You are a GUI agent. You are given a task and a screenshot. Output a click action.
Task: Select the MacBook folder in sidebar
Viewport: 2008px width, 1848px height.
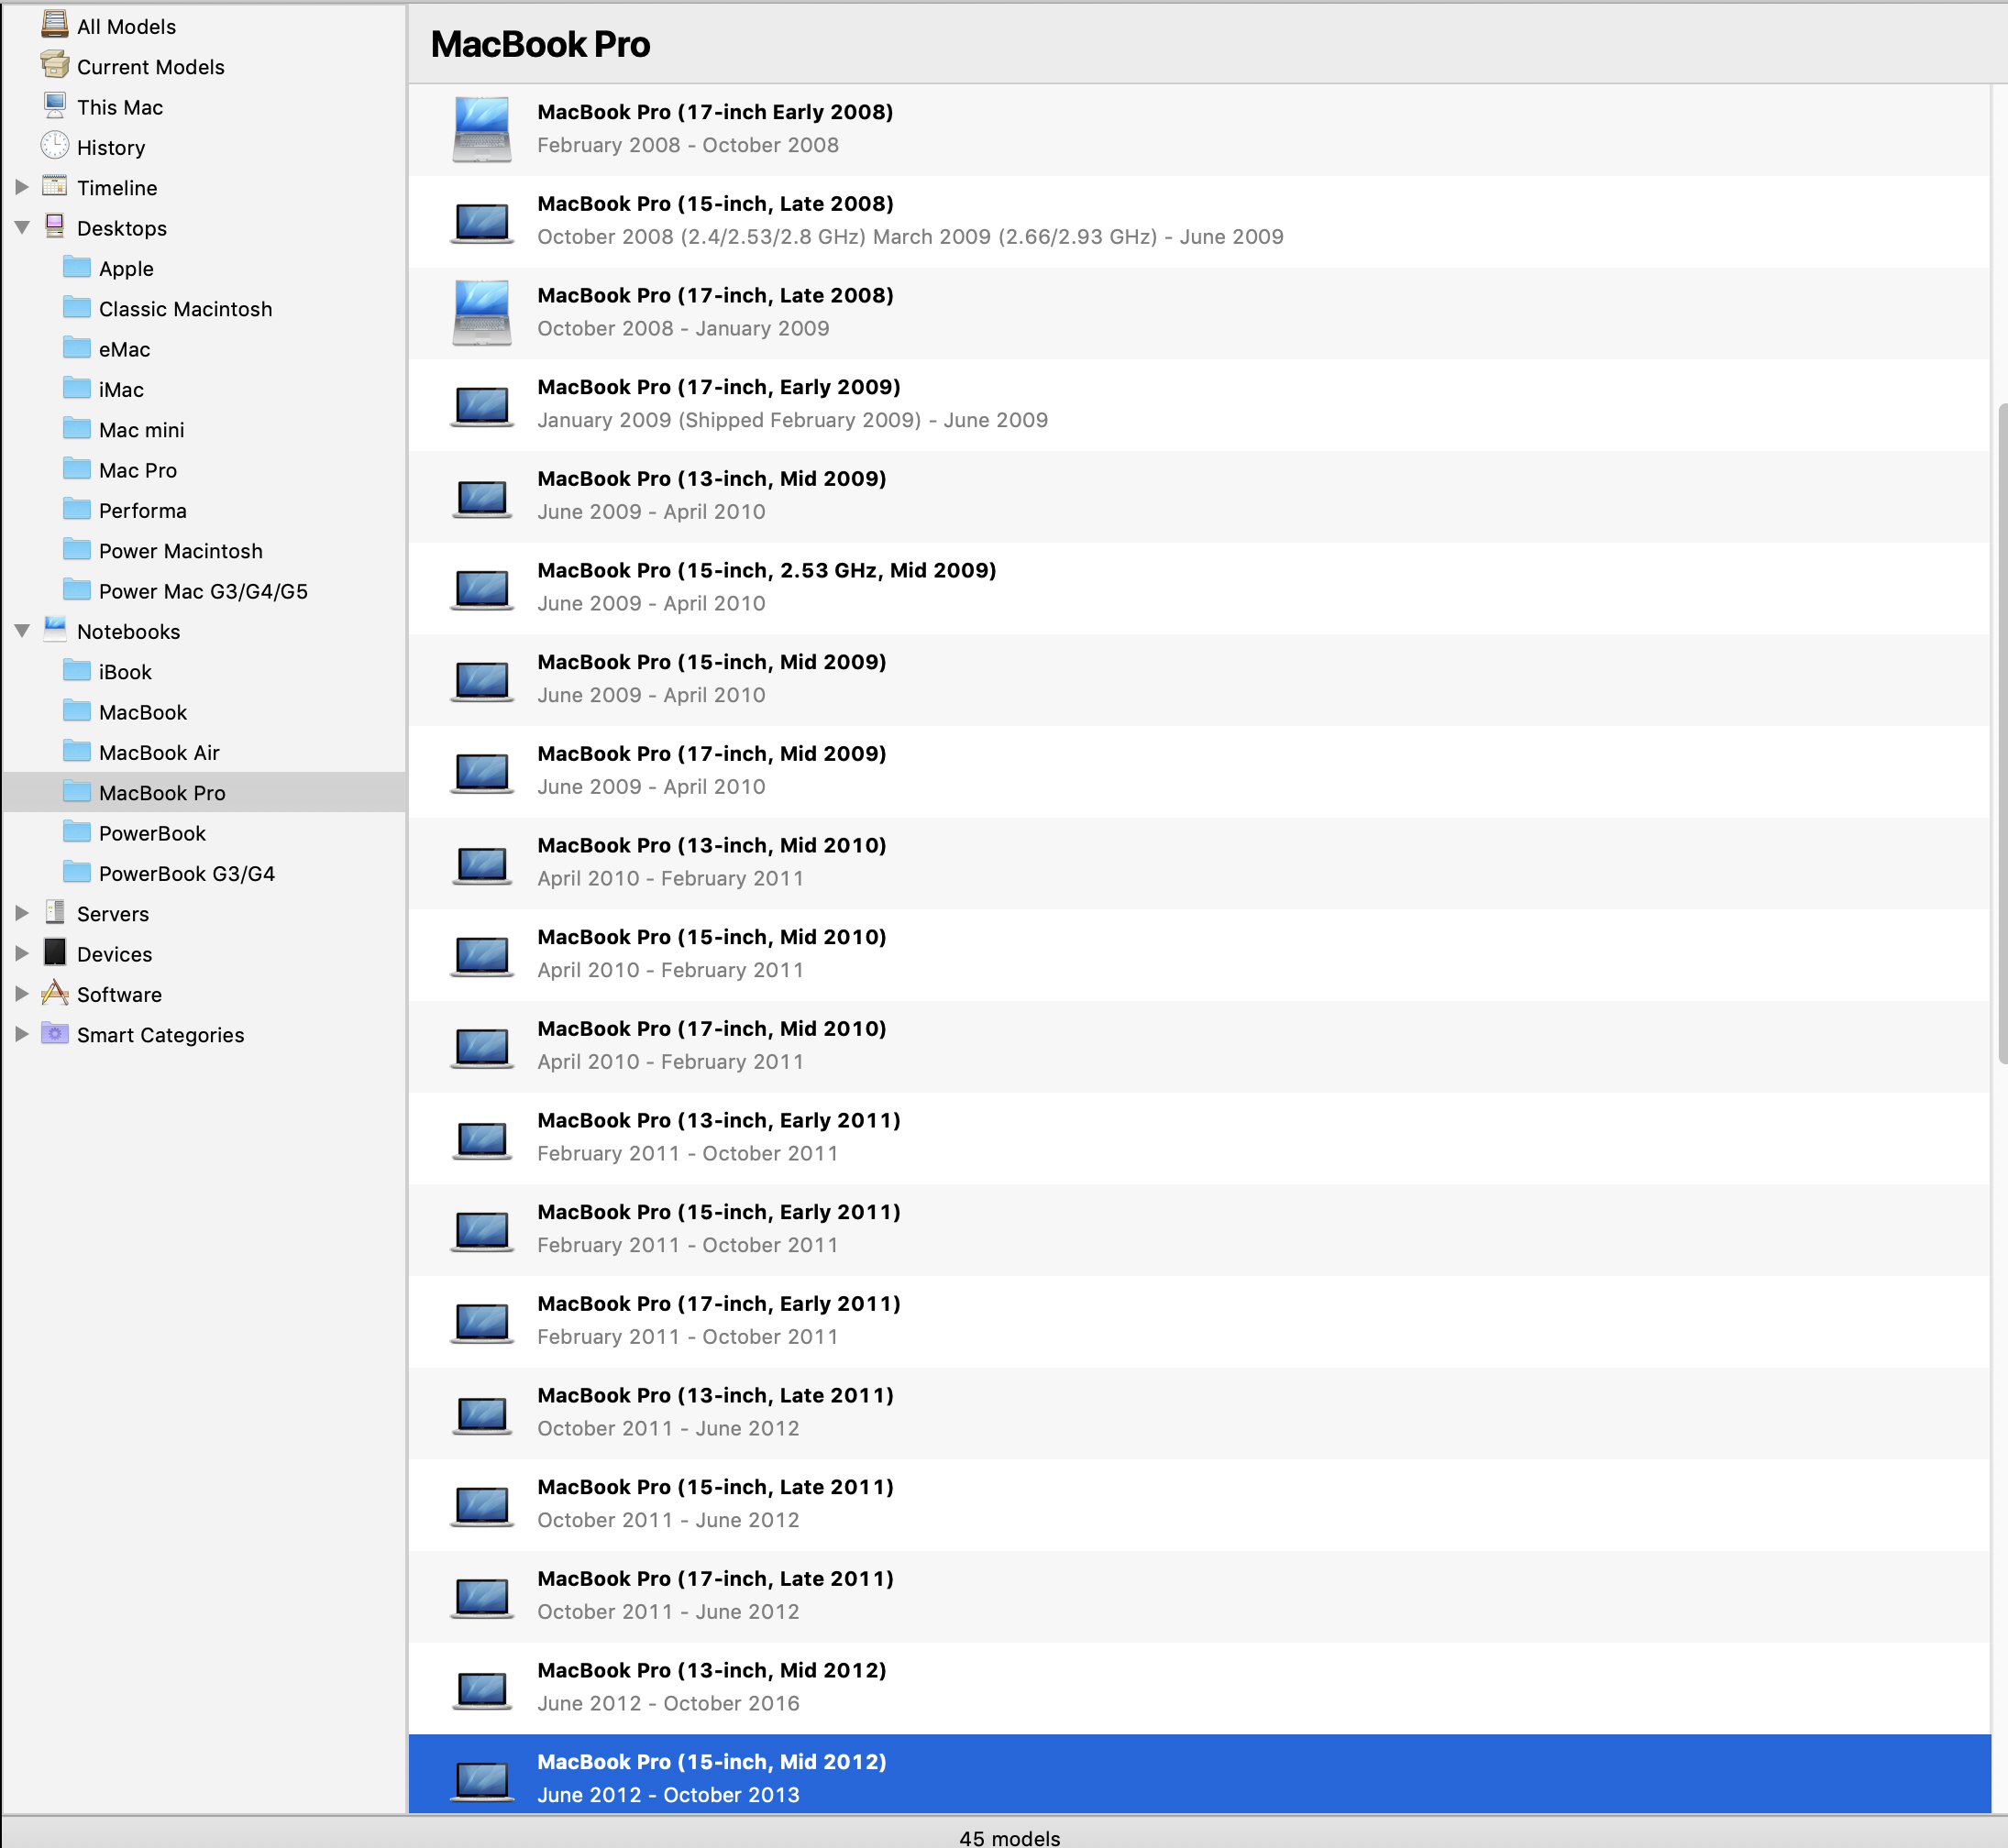(204, 712)
